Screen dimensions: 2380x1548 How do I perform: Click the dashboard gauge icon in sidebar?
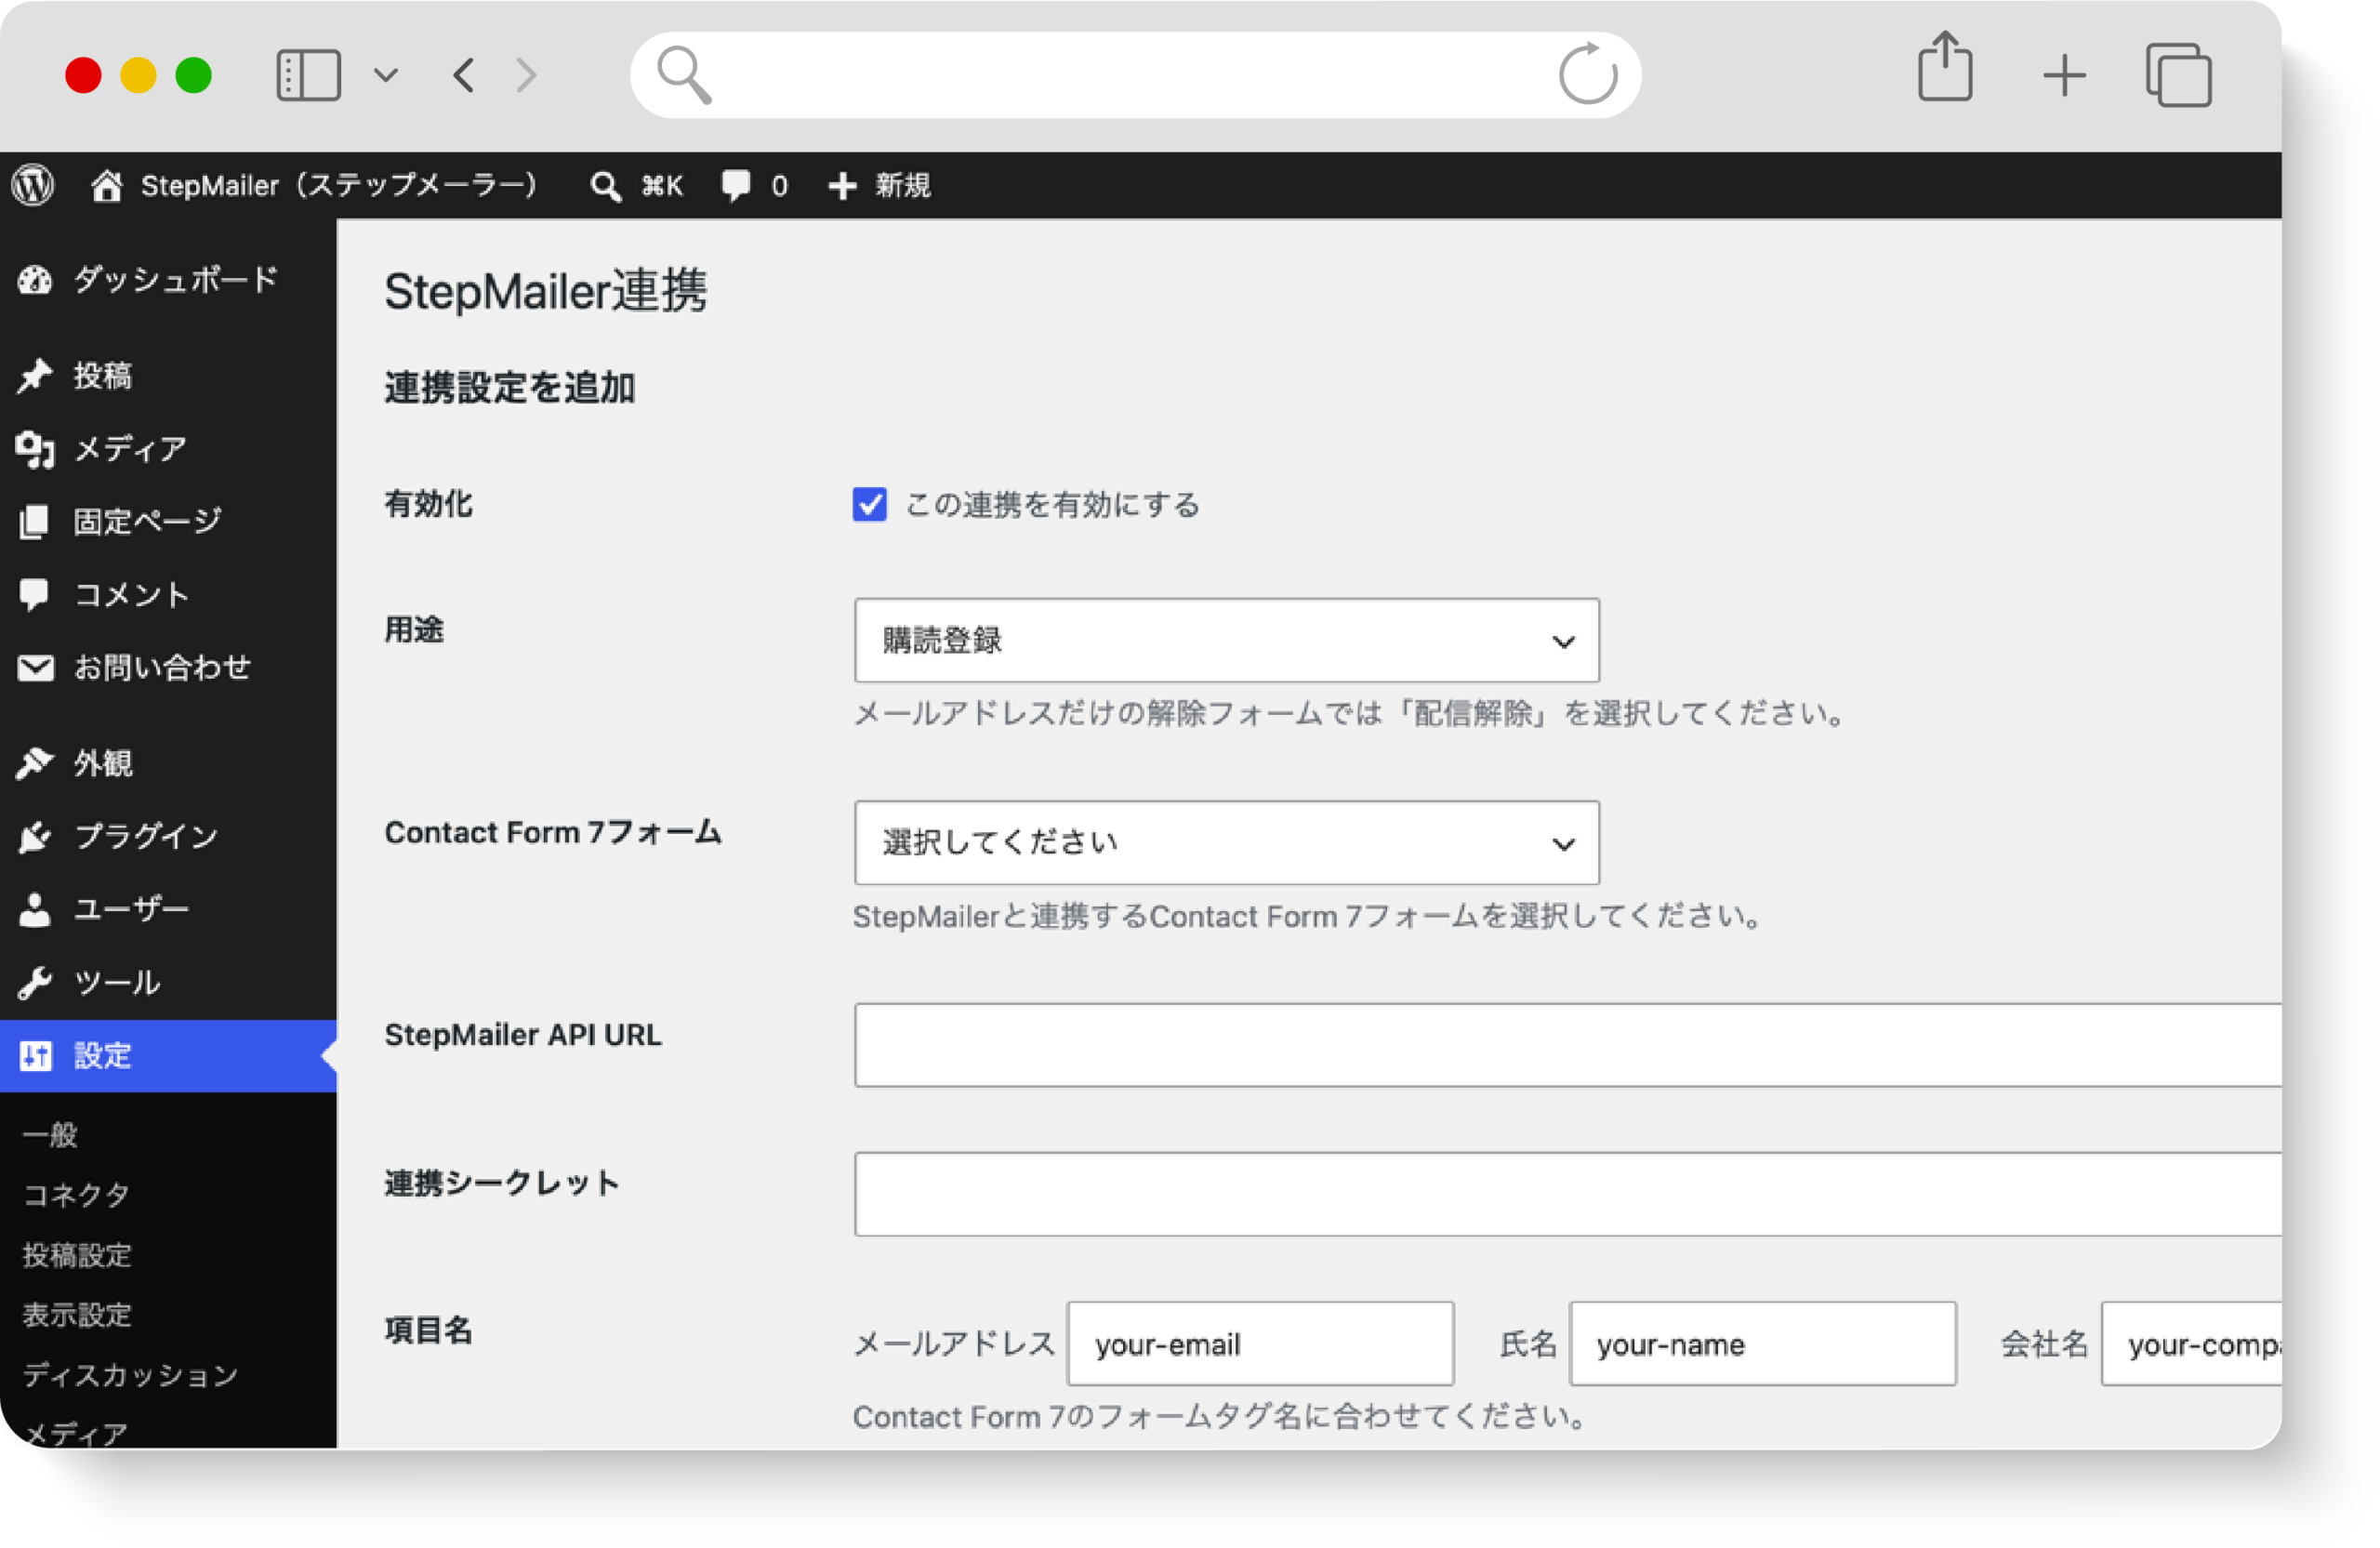click(35, 280)
